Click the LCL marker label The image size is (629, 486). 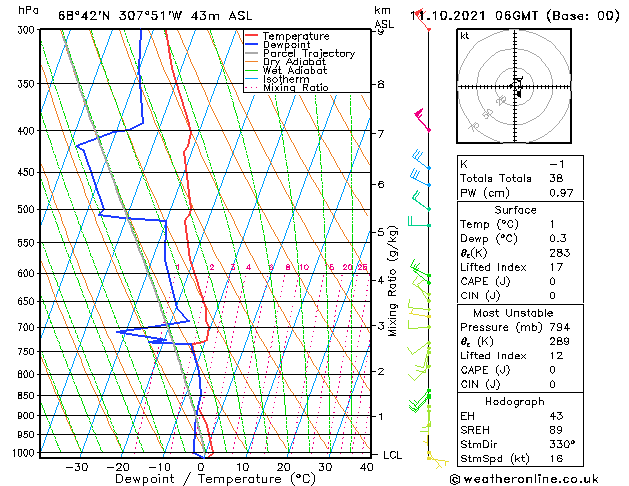[x=393, y=455]
